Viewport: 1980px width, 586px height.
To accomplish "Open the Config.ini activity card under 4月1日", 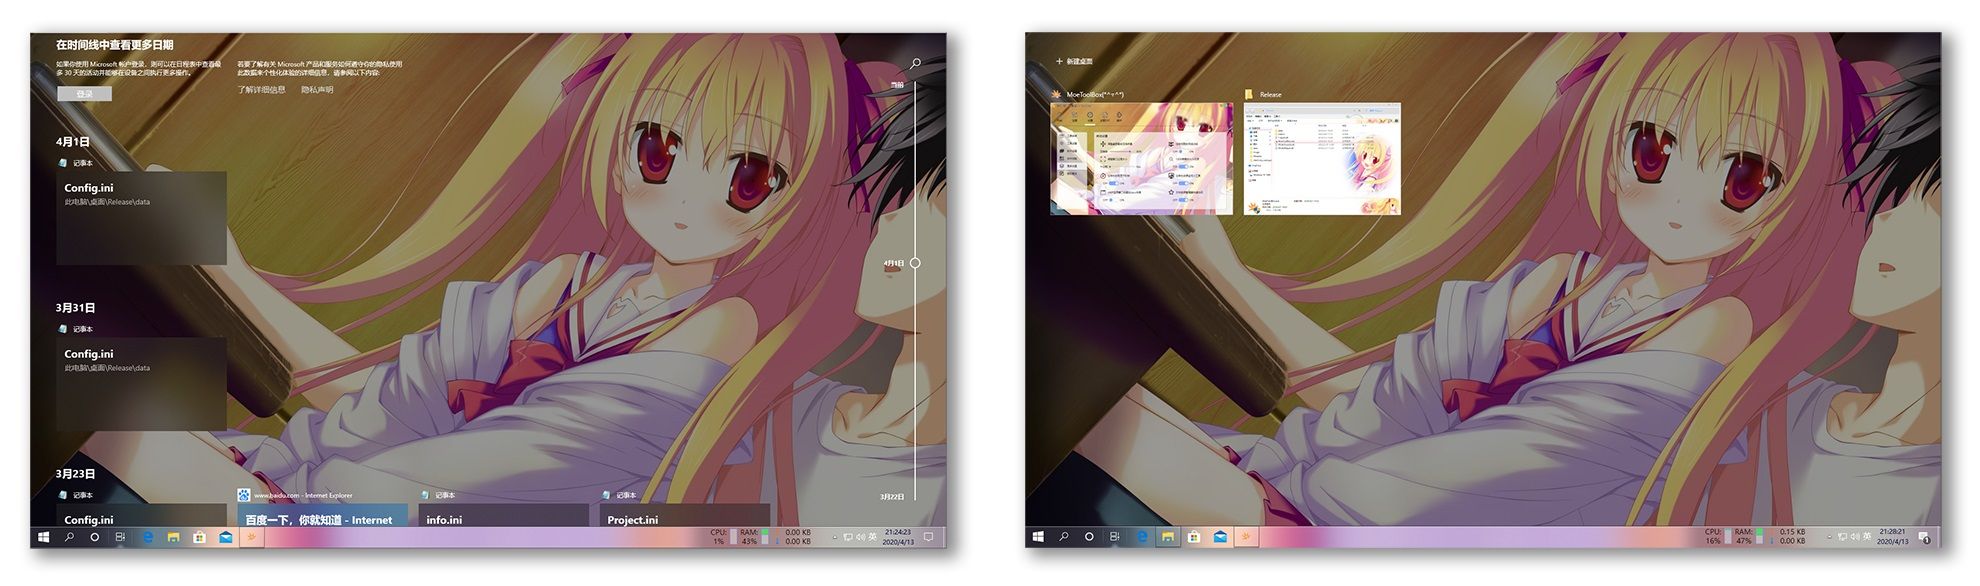I will [141, 218].
